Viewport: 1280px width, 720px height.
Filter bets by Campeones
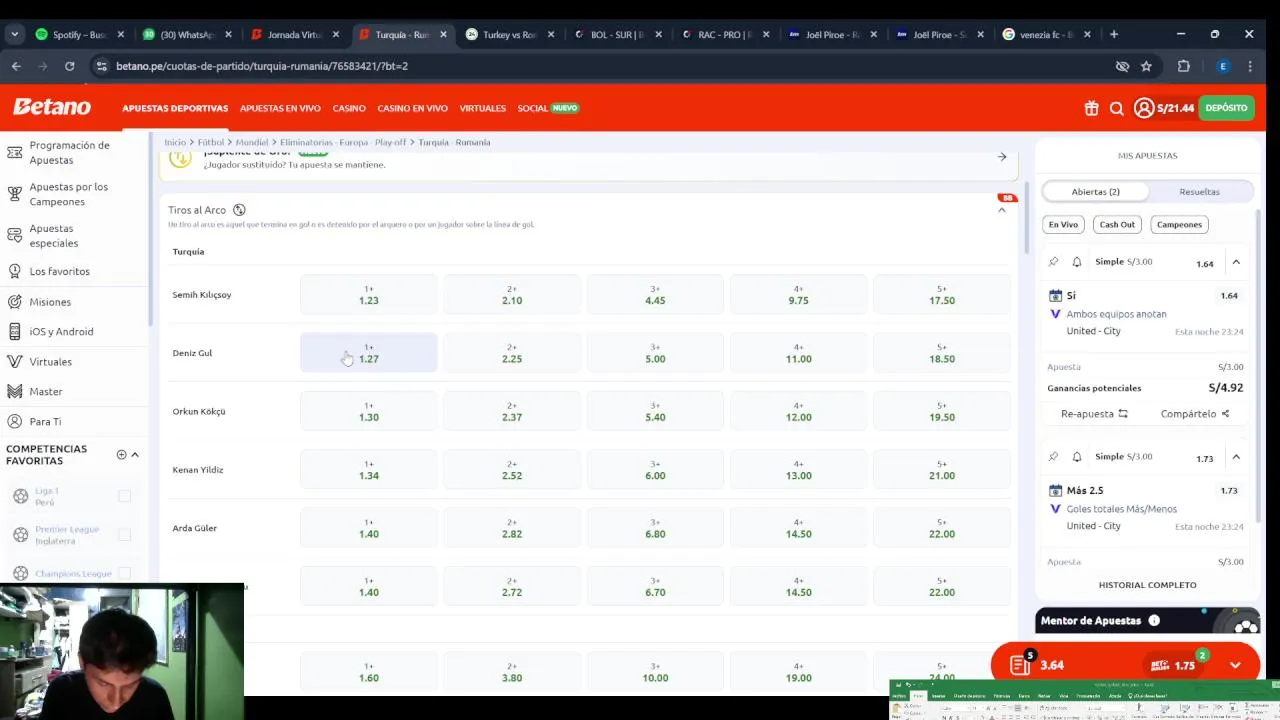click(x=1179, y=224)
